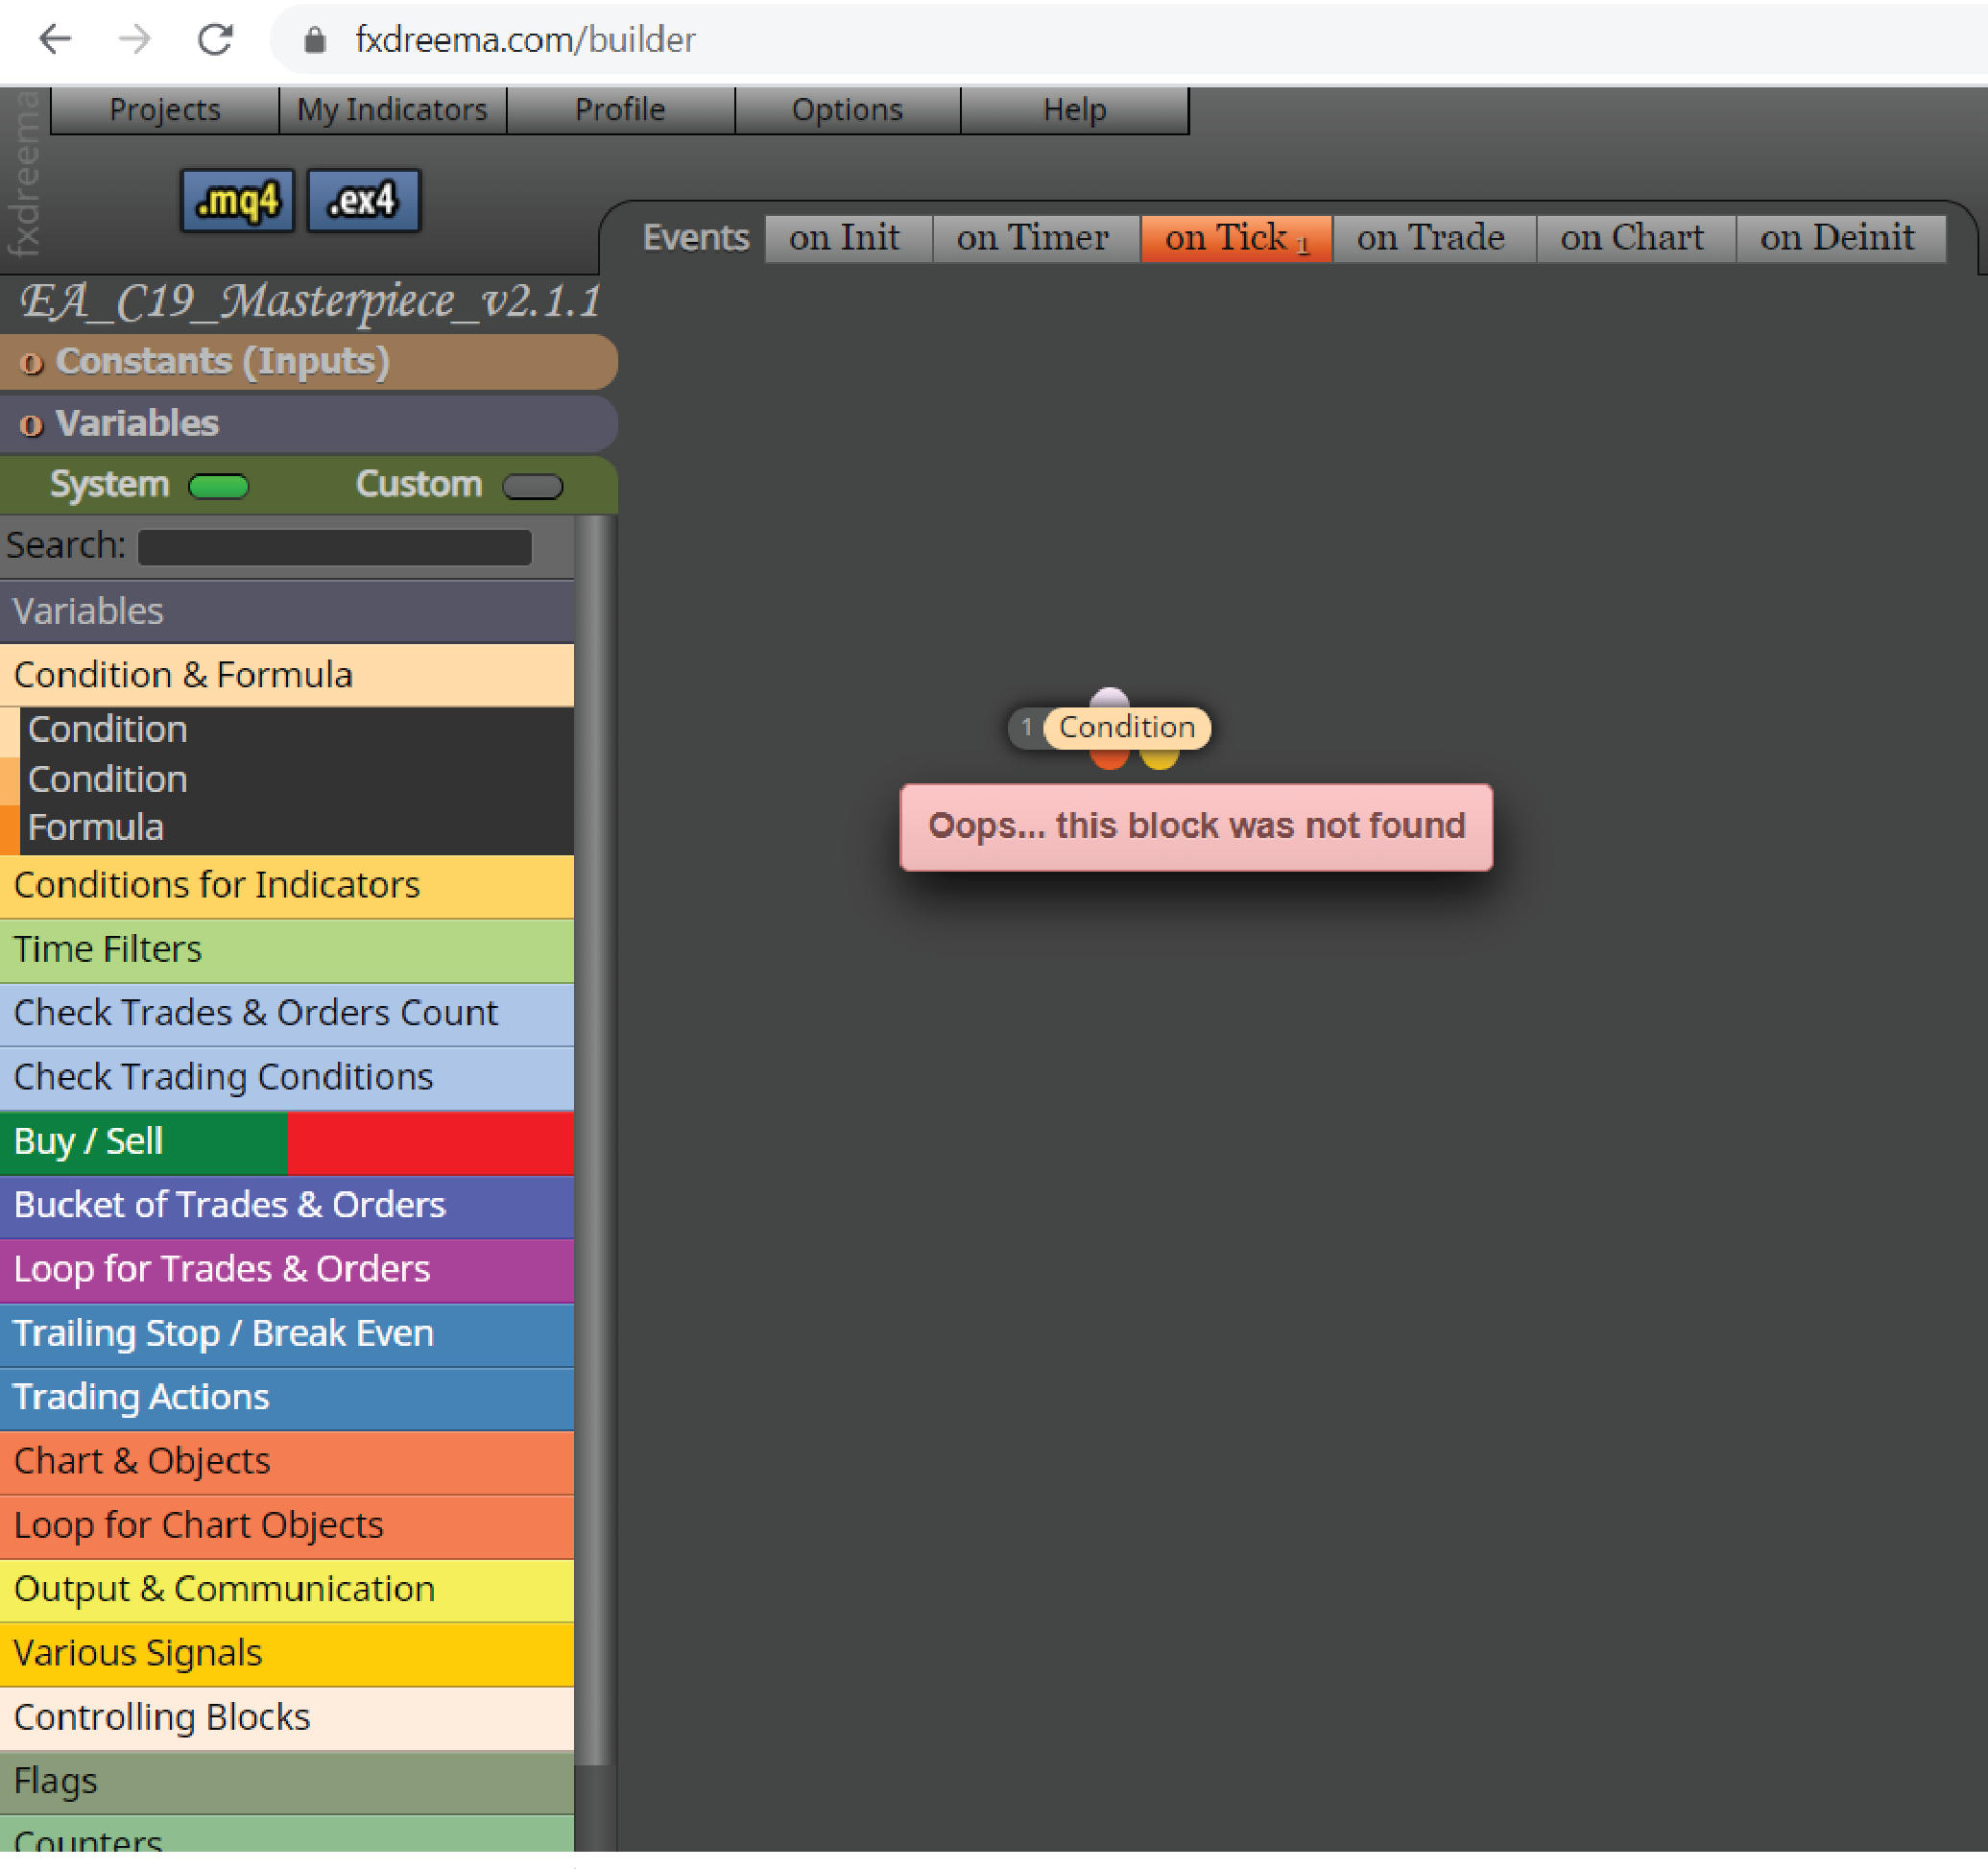This screenshot has width=1988, height=1869.
Task: Open My Indicators menu
Action: tap(392, 109)
